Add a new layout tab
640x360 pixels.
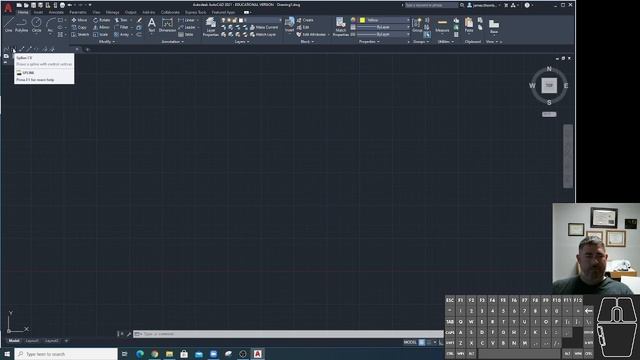[x=66, y=341]
